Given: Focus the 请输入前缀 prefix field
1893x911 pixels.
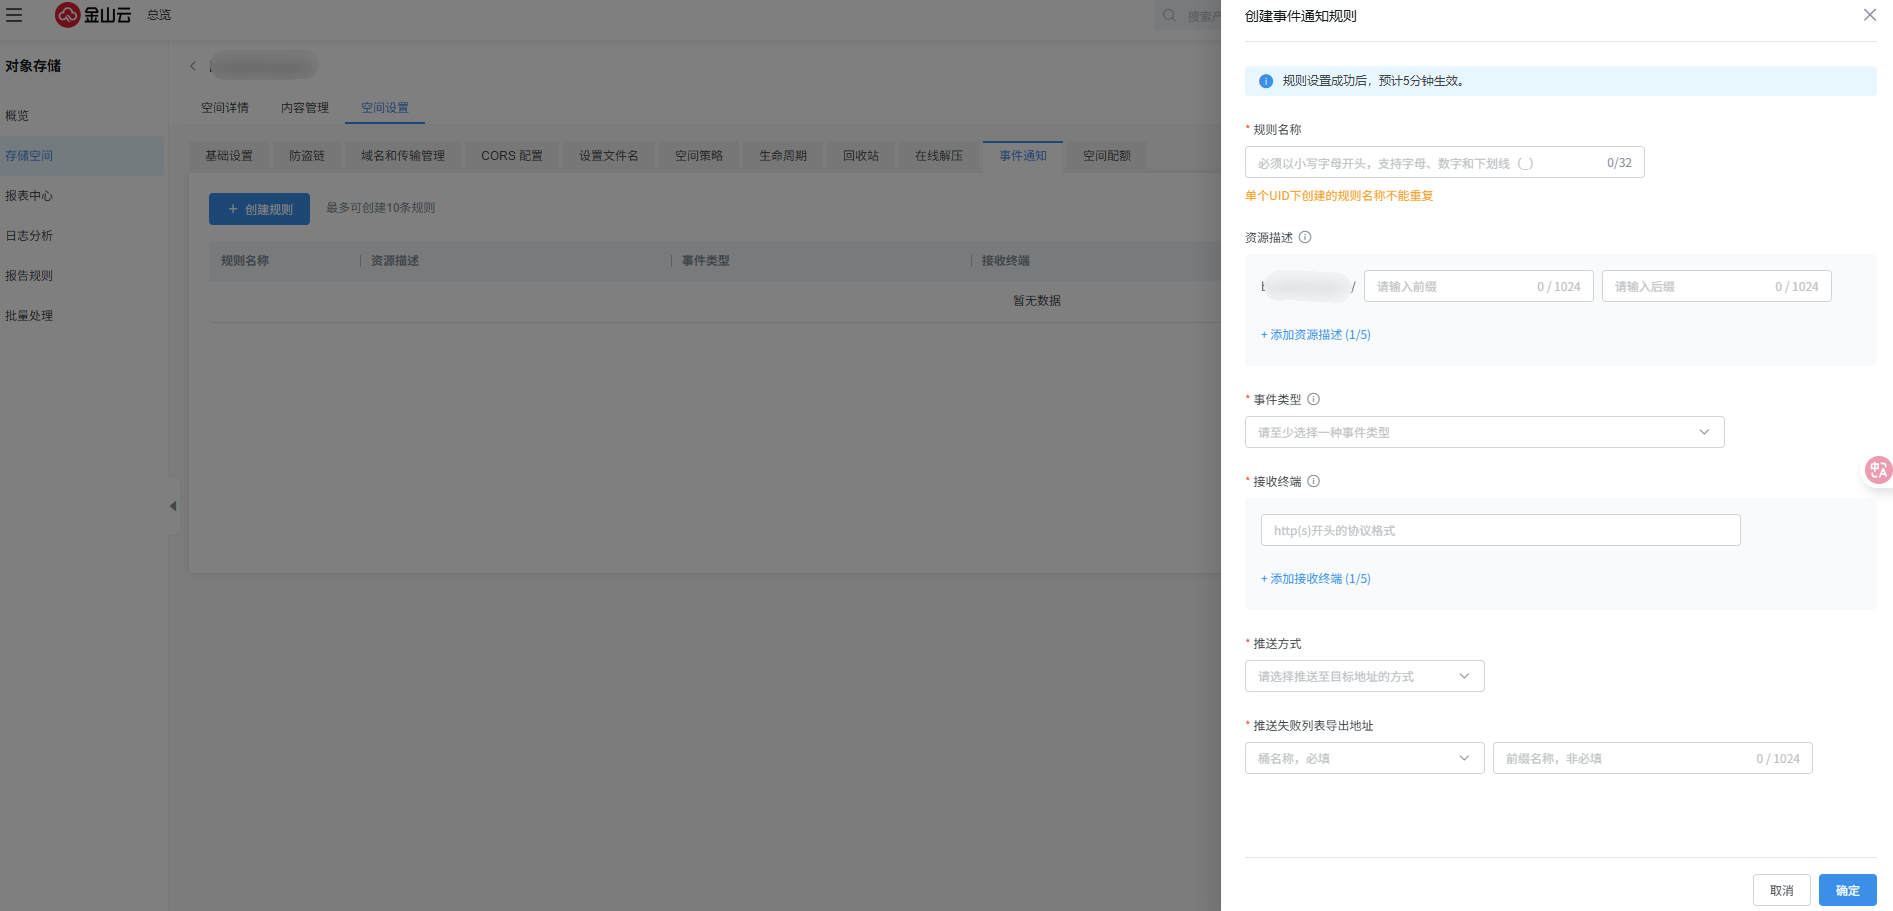Looking at the screenshot, I should pos(1479,286).
